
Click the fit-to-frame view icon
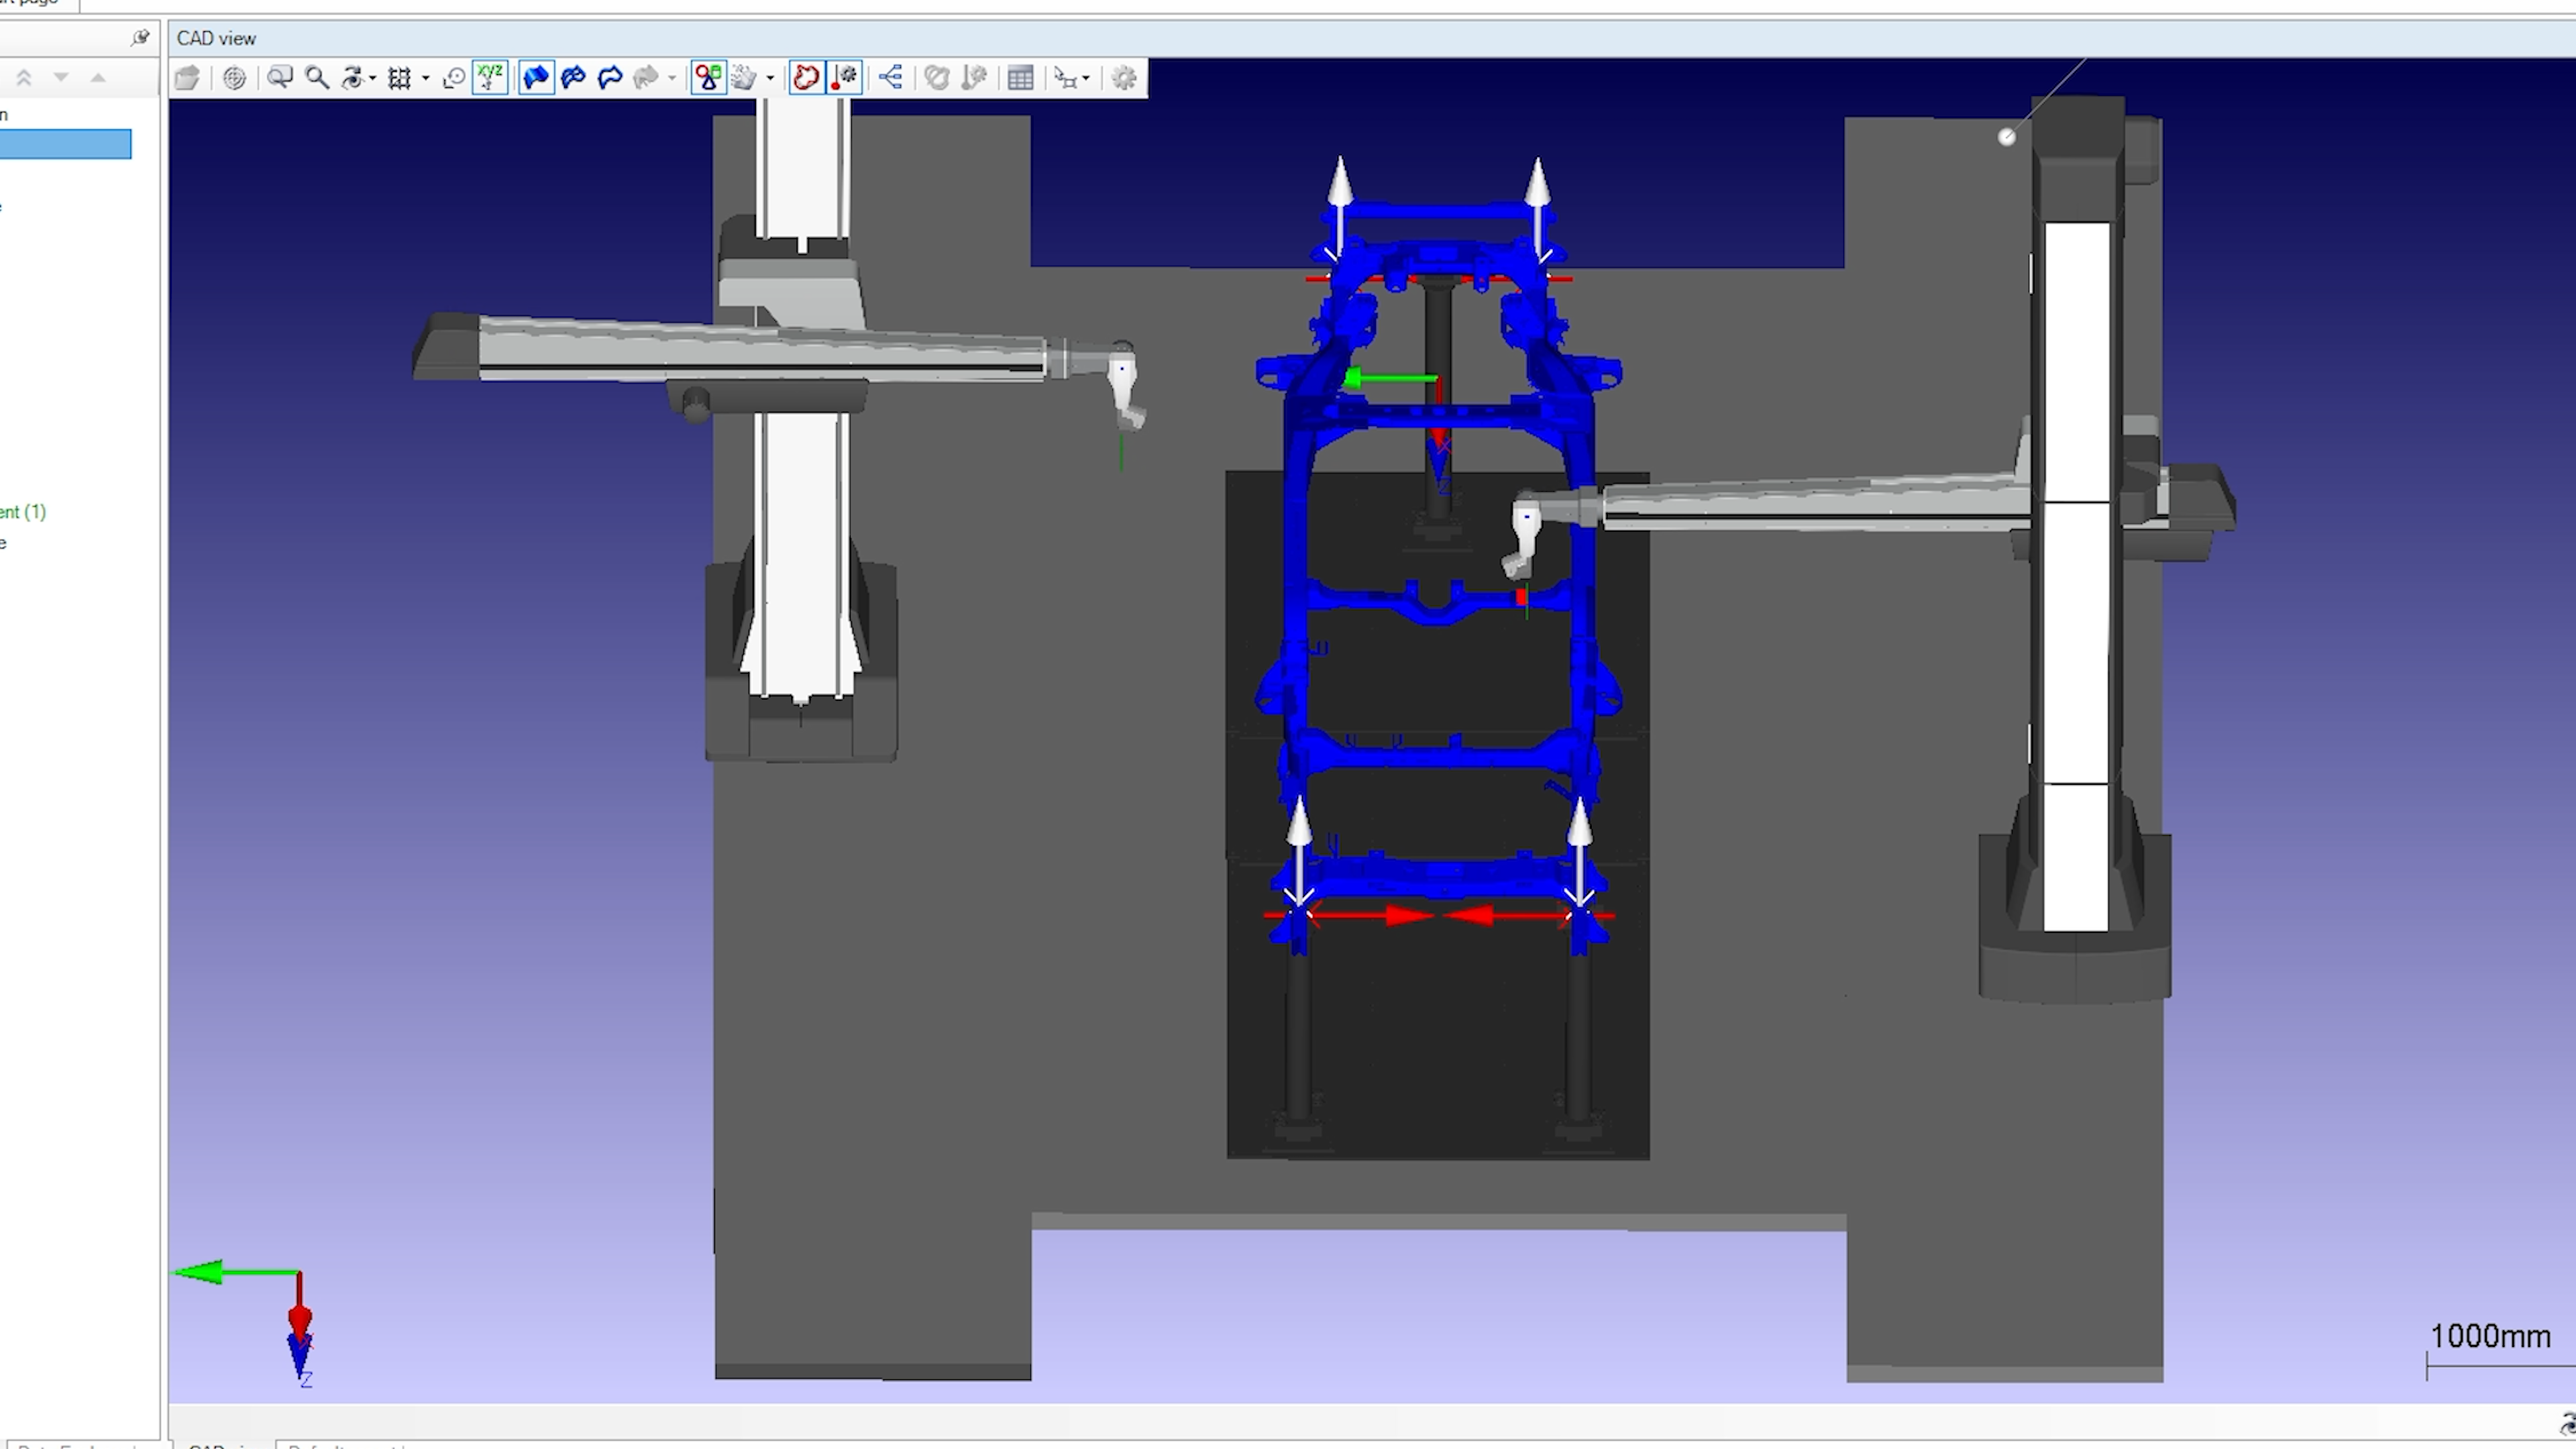tap(400, 78)
